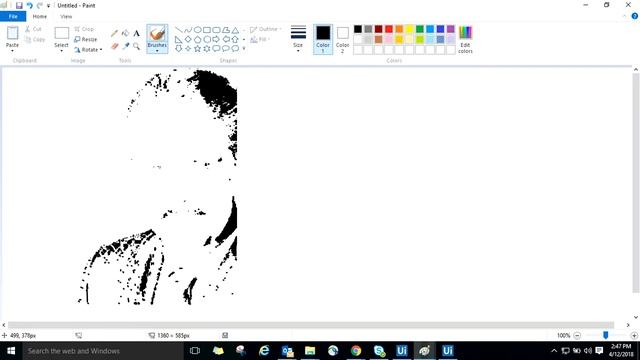Choose the Rectangle shape
Screen dimensions: 640x360
(x=207, y=30)
